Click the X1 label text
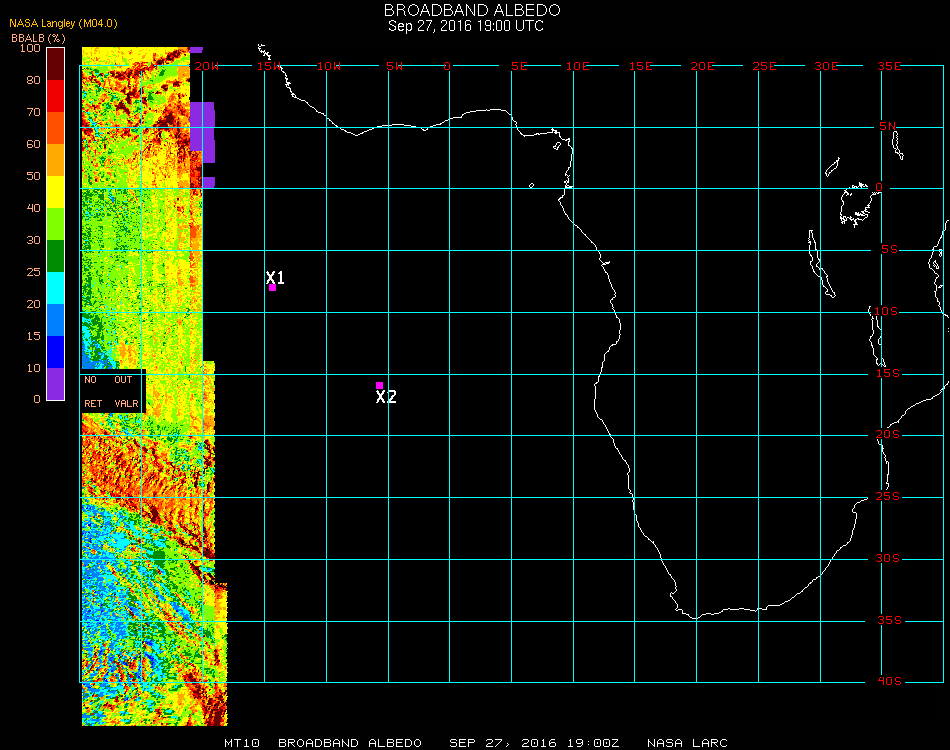950x750 pixels. 275,277
